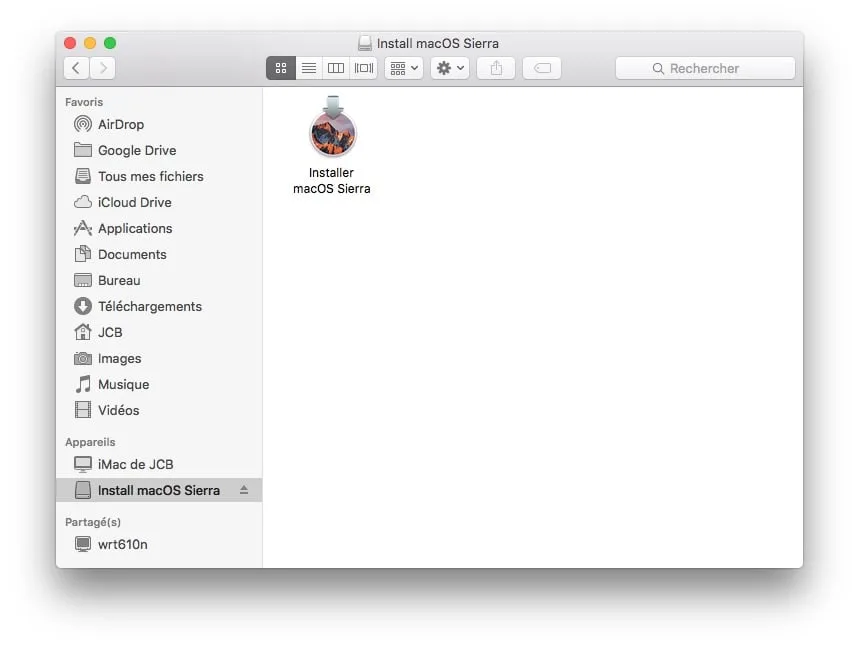
Task: Select the icon grid view toggle
Action: [281, 68]
